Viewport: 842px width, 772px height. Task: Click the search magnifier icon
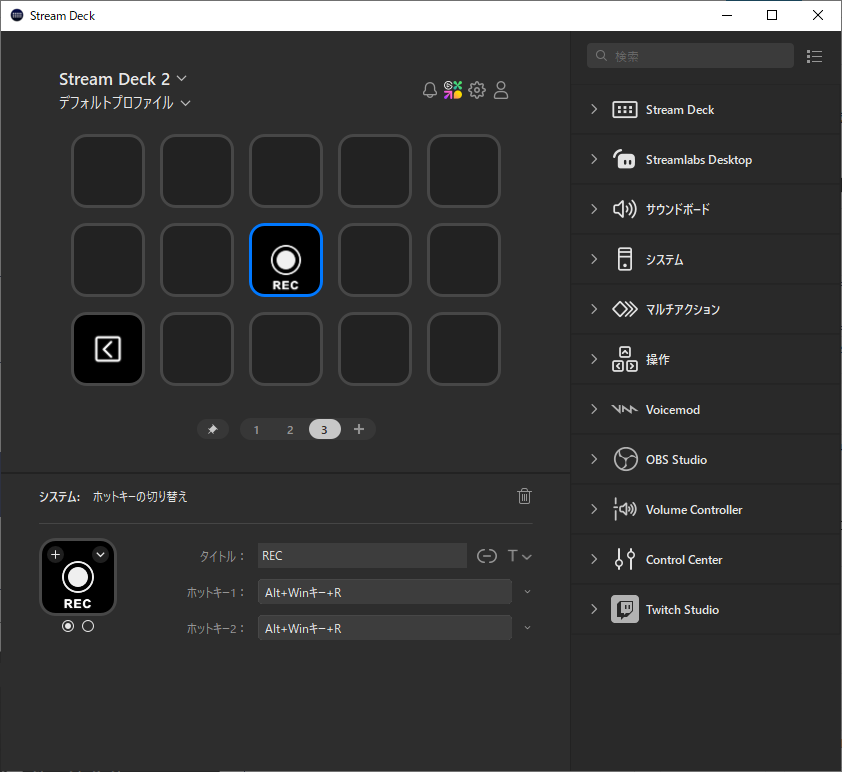601,56
